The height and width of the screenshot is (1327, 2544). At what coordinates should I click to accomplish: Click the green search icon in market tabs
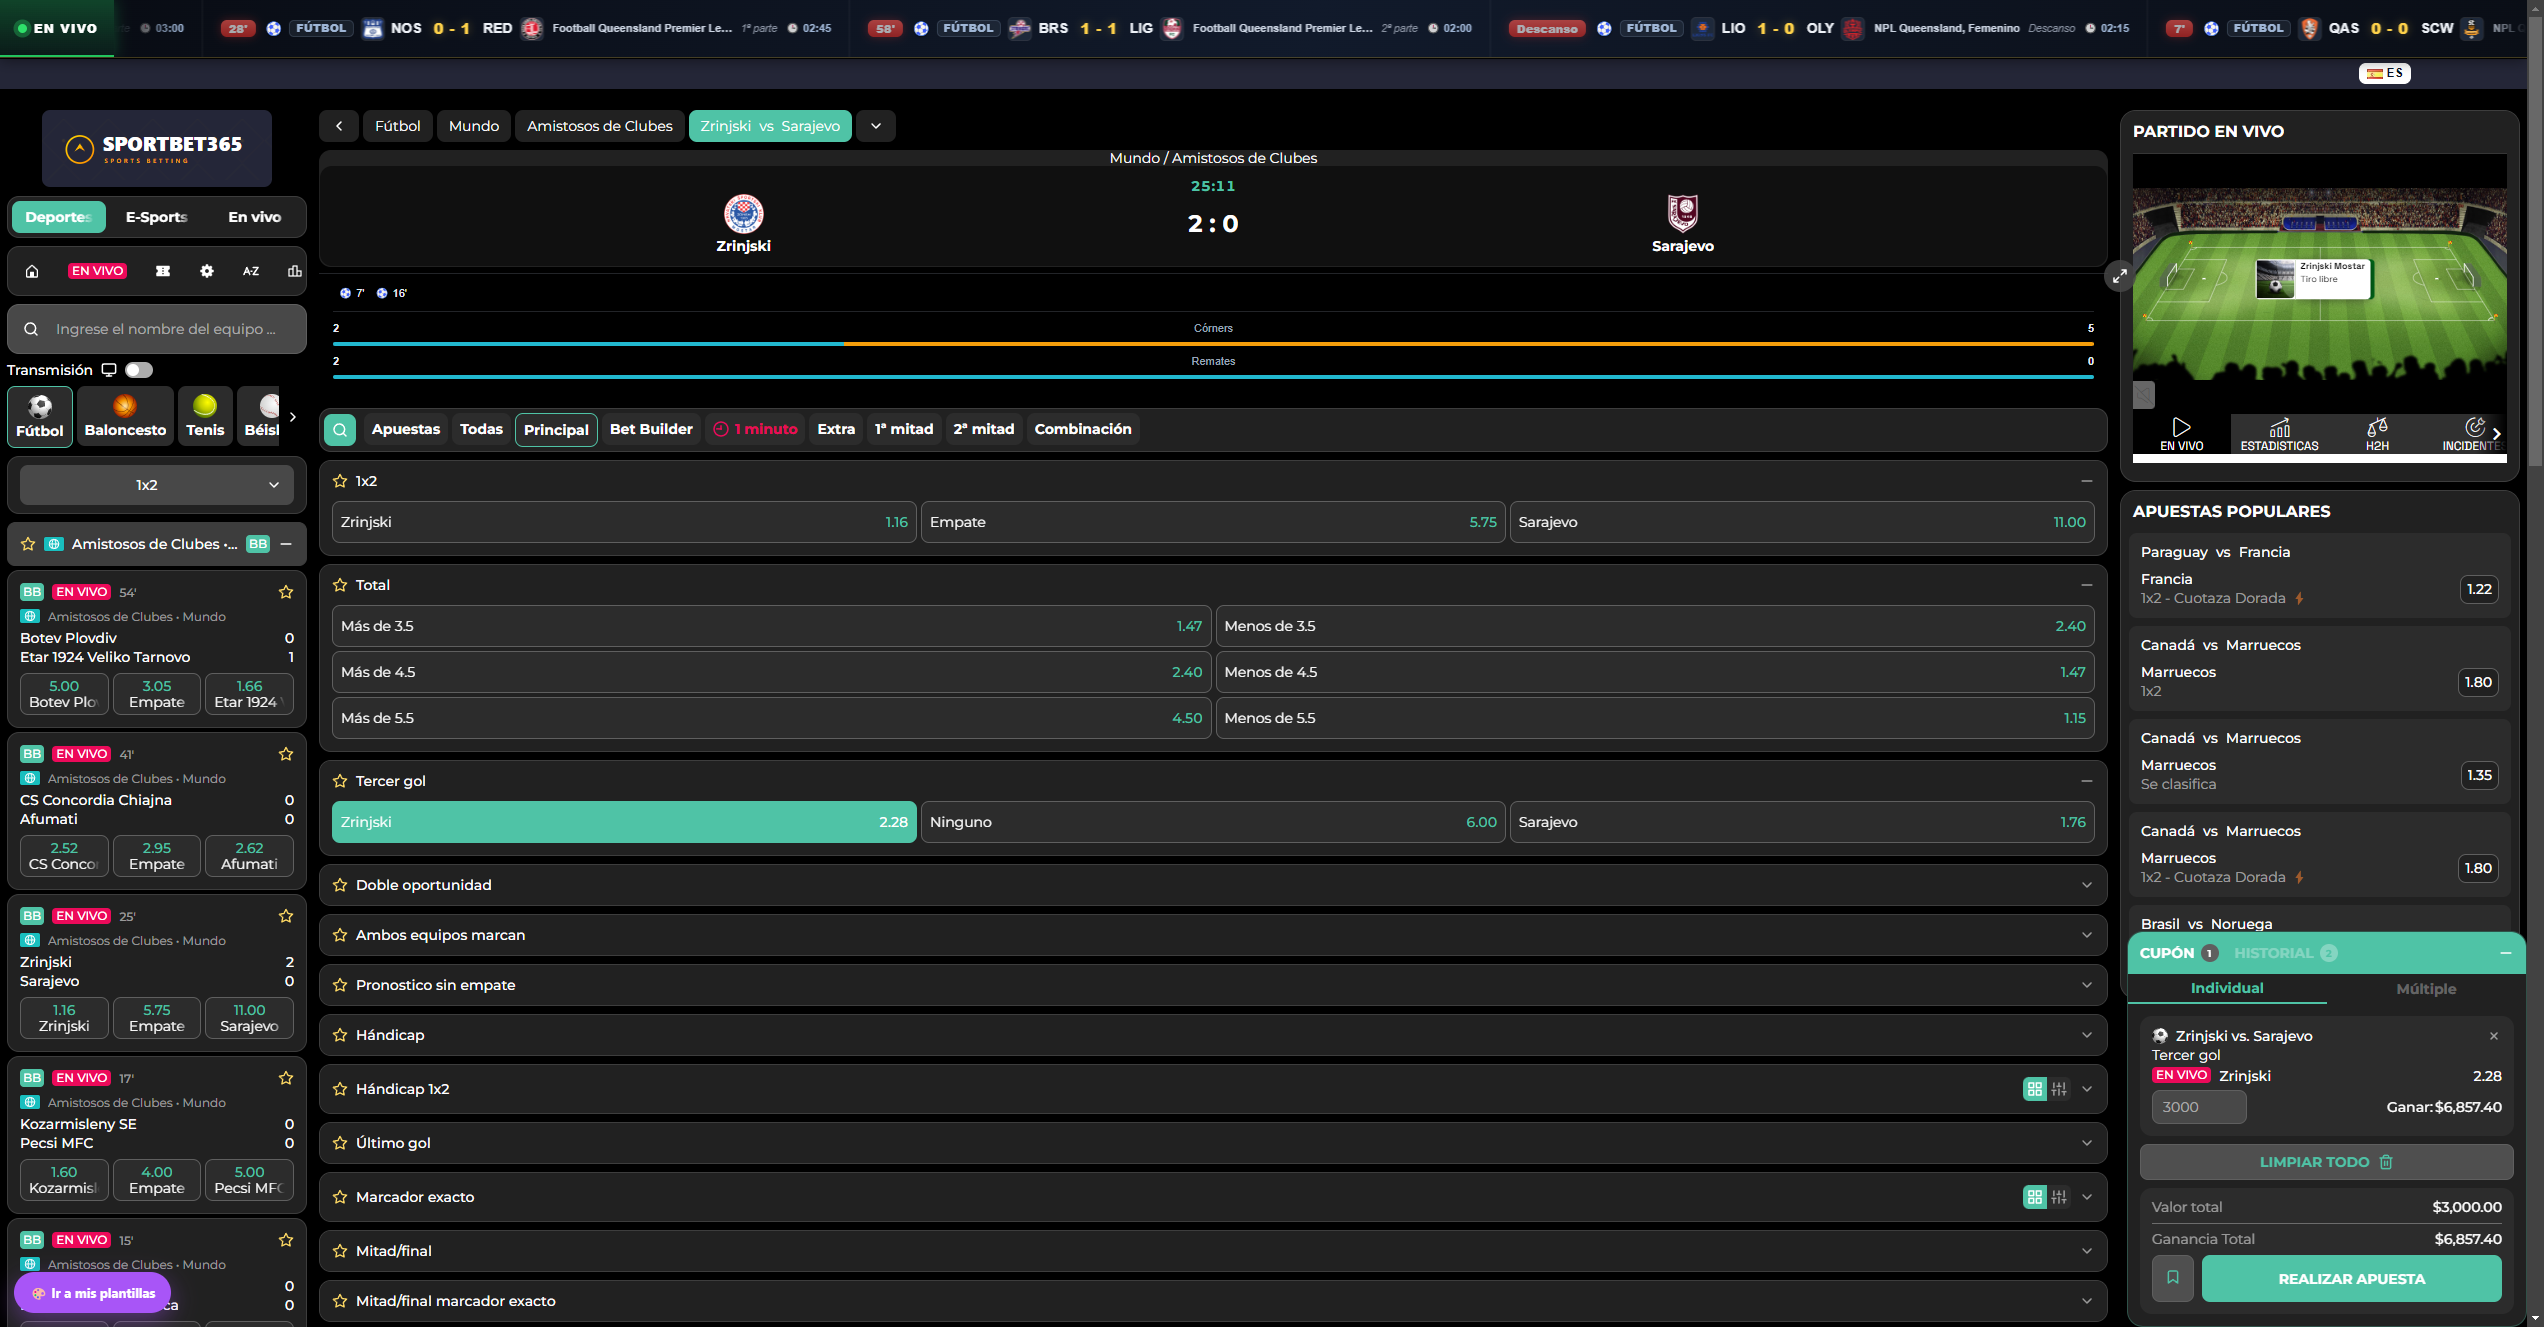click(340, 430)
